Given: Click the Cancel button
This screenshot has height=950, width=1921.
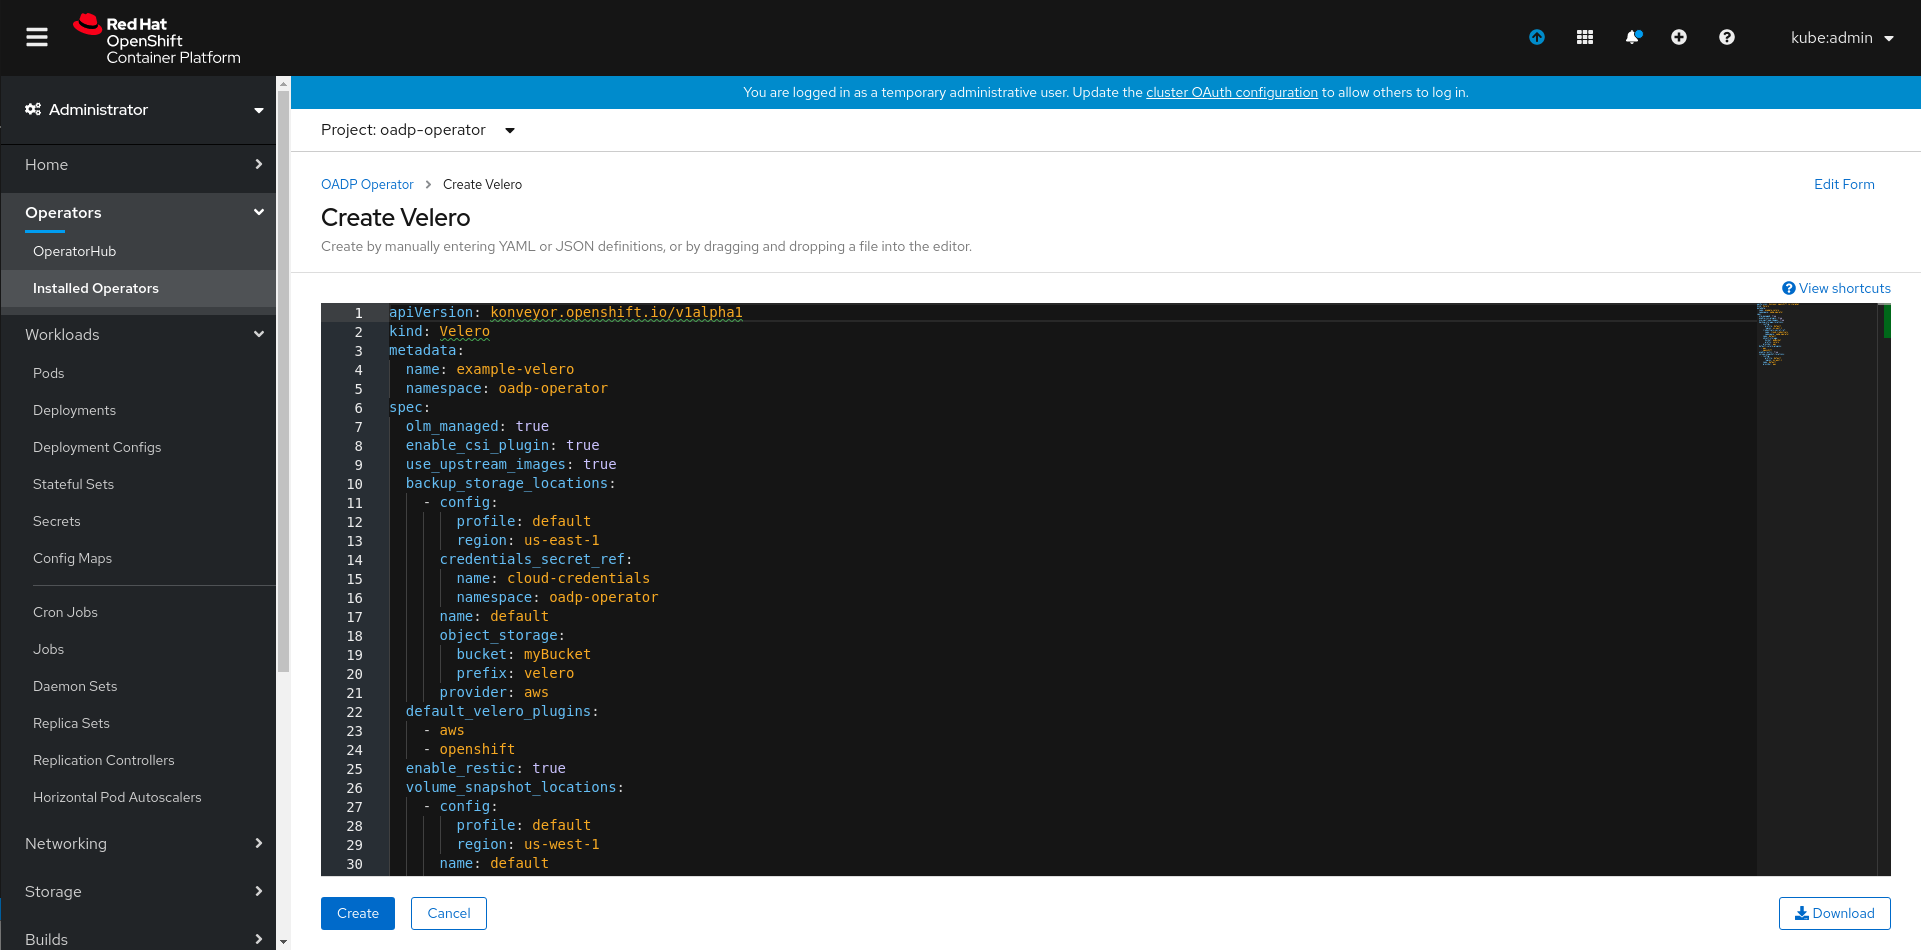Looking at the screenshot, I should (449, 914).
